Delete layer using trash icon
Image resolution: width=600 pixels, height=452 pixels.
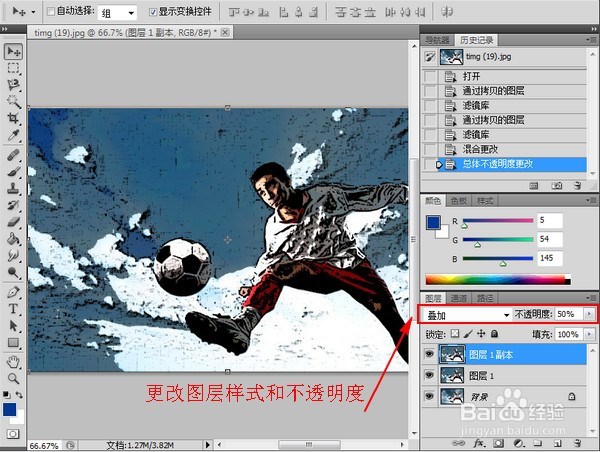tap(578, 443)
